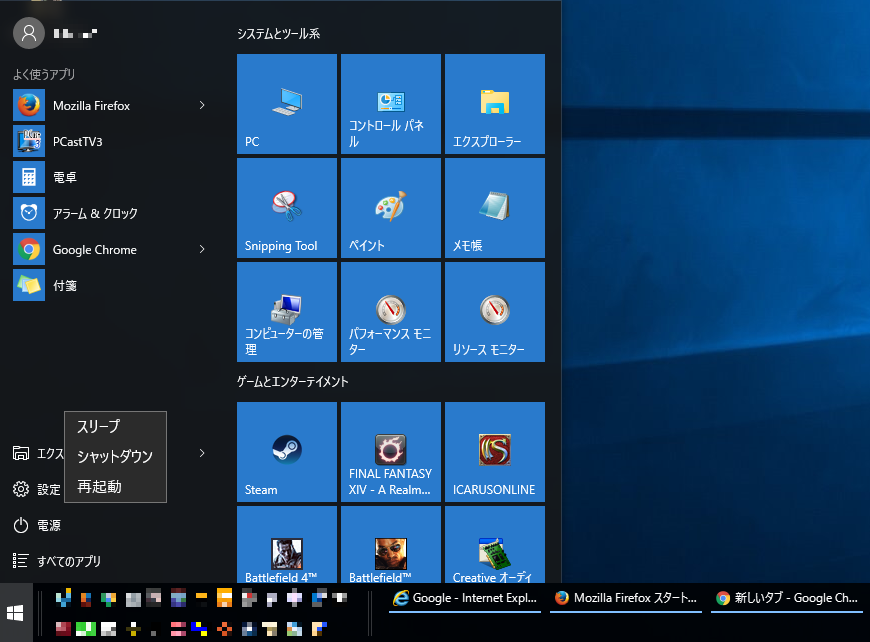
Task: Switch to 新しいタブ - Google Chrome taskbar window
Action: [x=787, y=598]
